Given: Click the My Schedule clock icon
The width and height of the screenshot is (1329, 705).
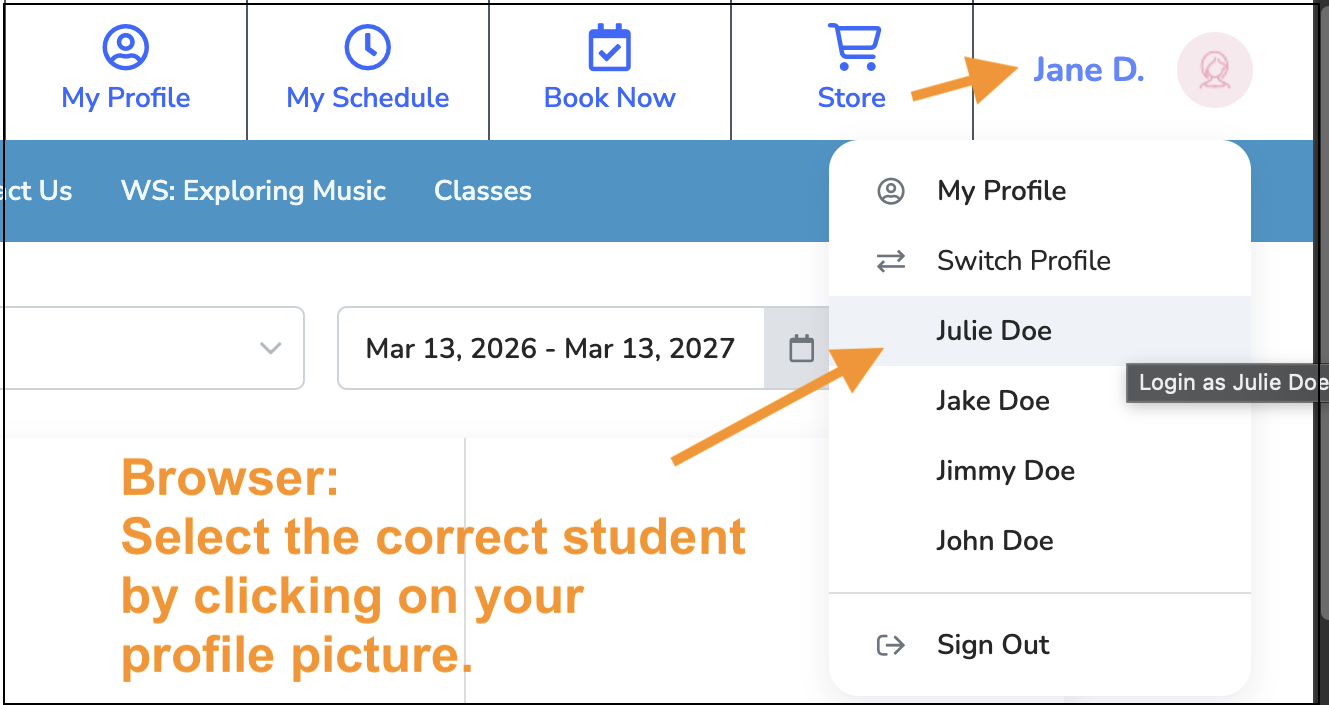Looking at the screenshot, I should click(367, 47).
